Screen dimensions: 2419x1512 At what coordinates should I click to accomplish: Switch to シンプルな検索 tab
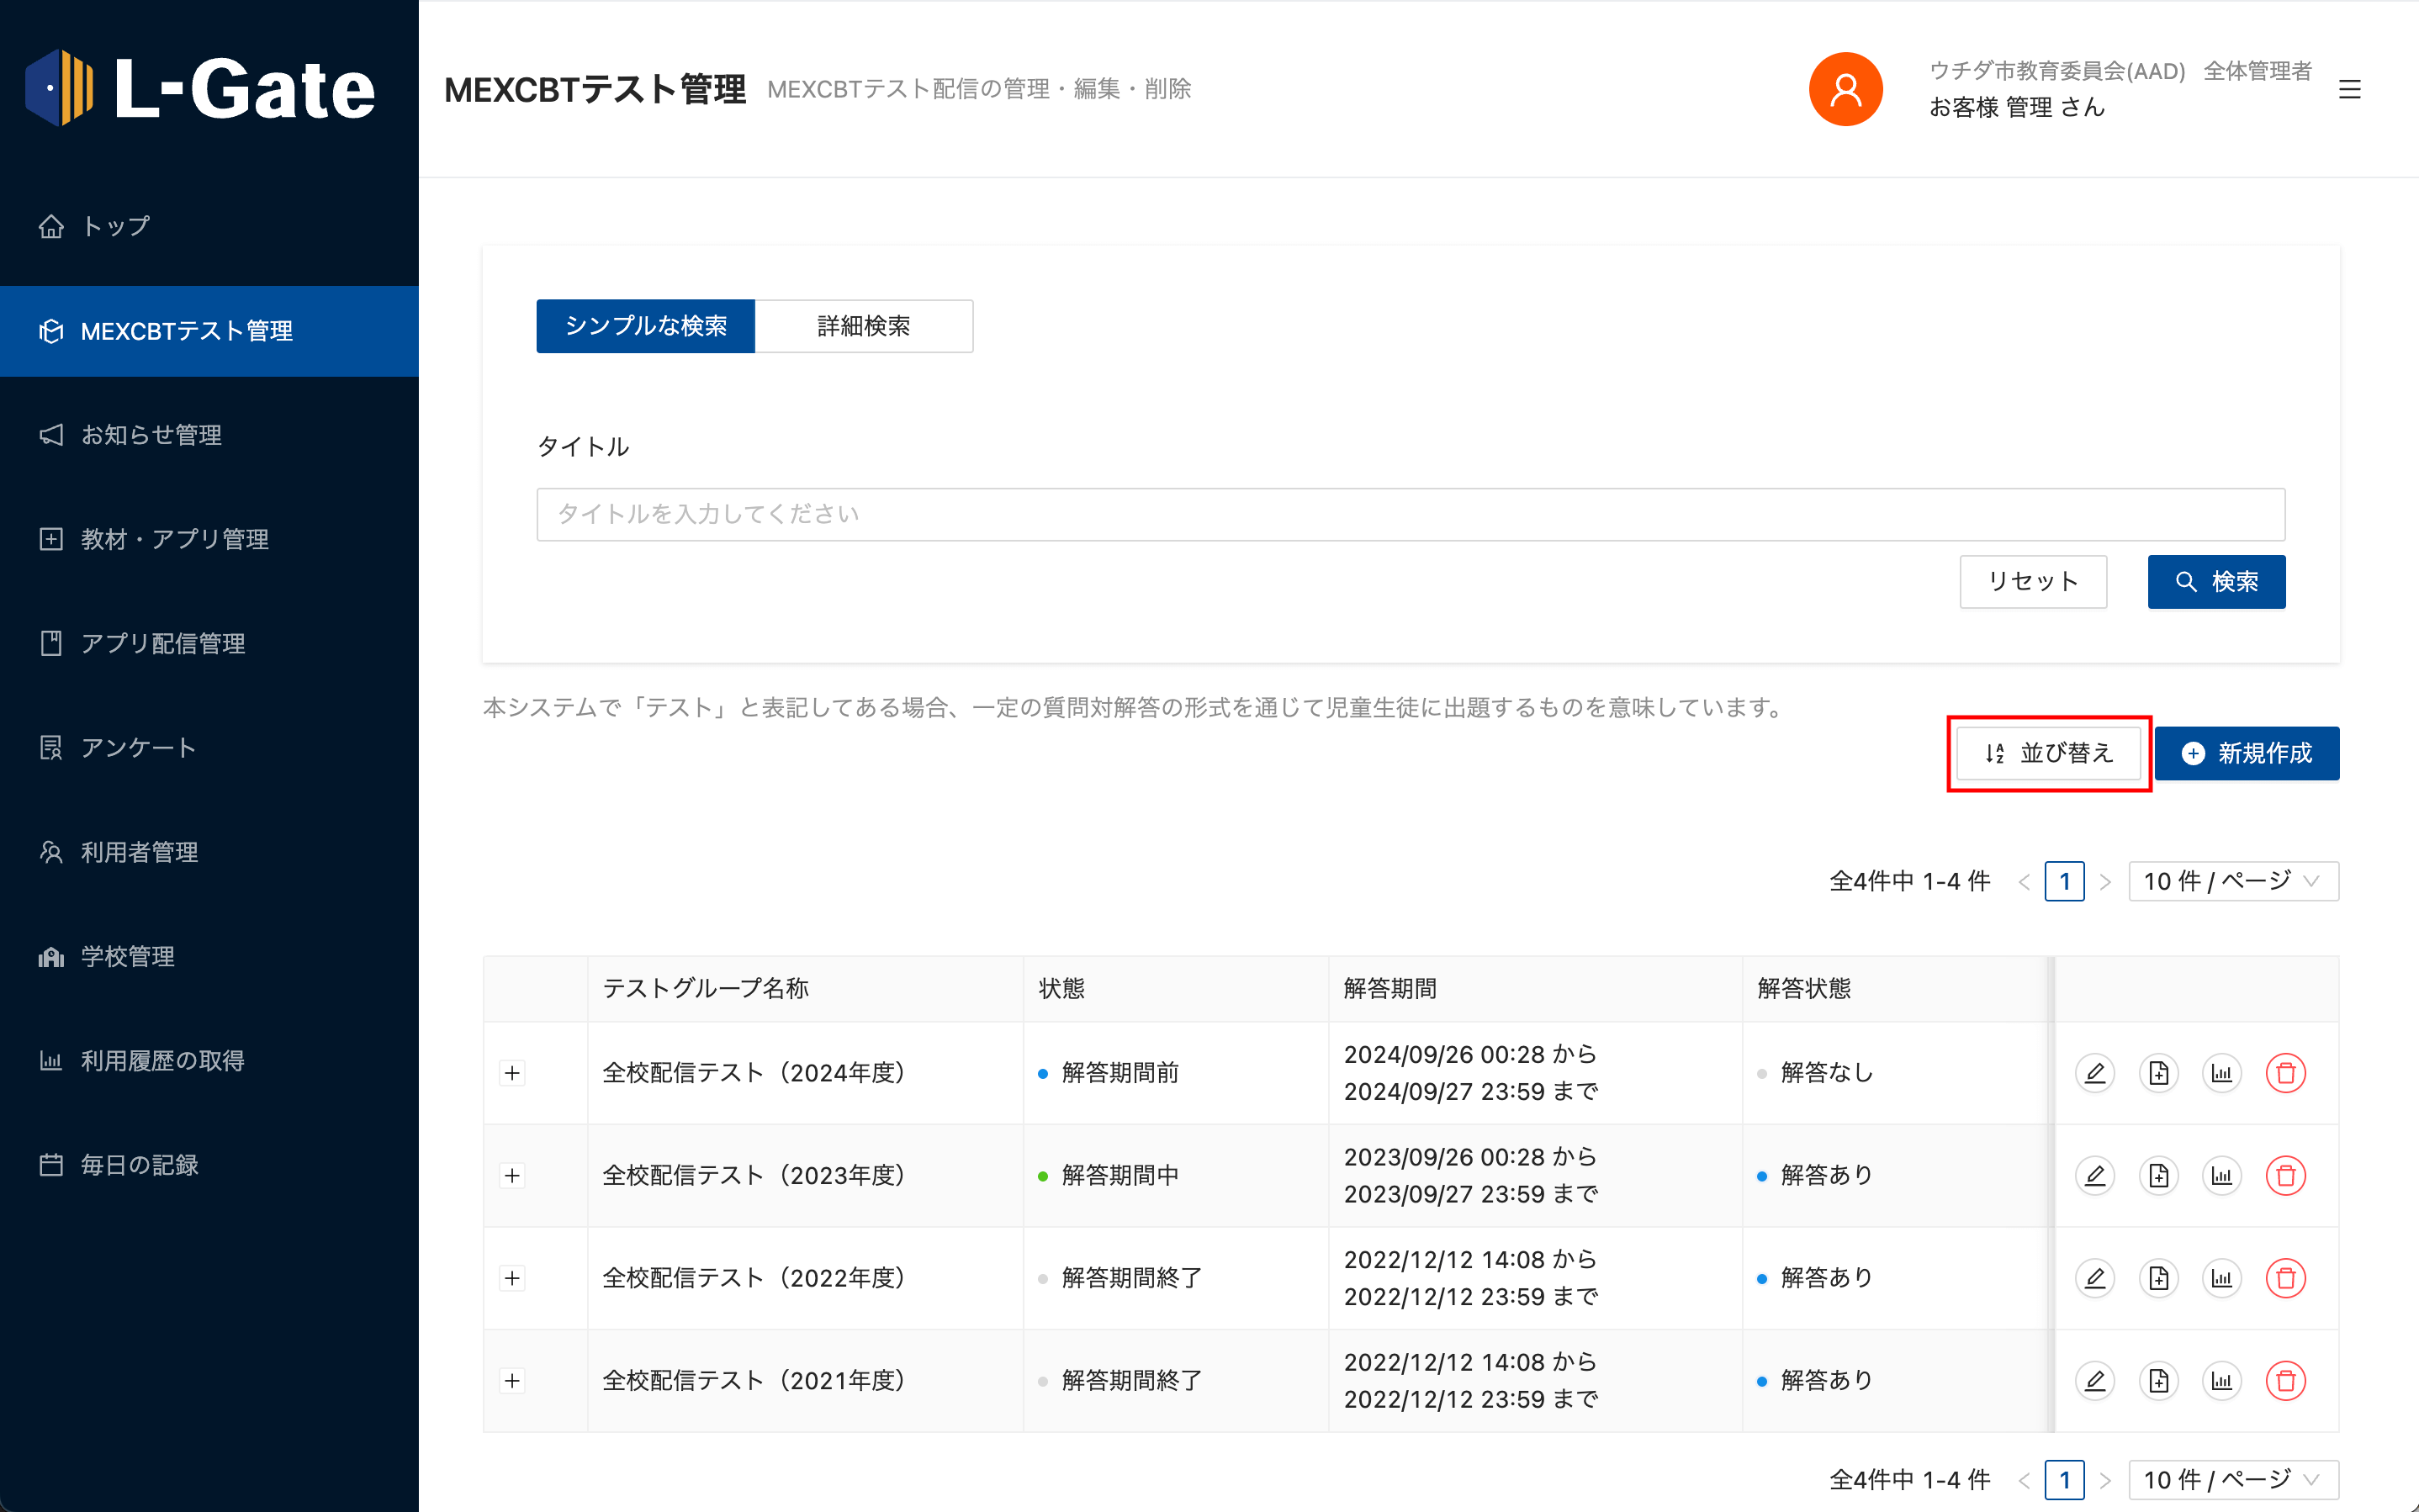[645, 326]
